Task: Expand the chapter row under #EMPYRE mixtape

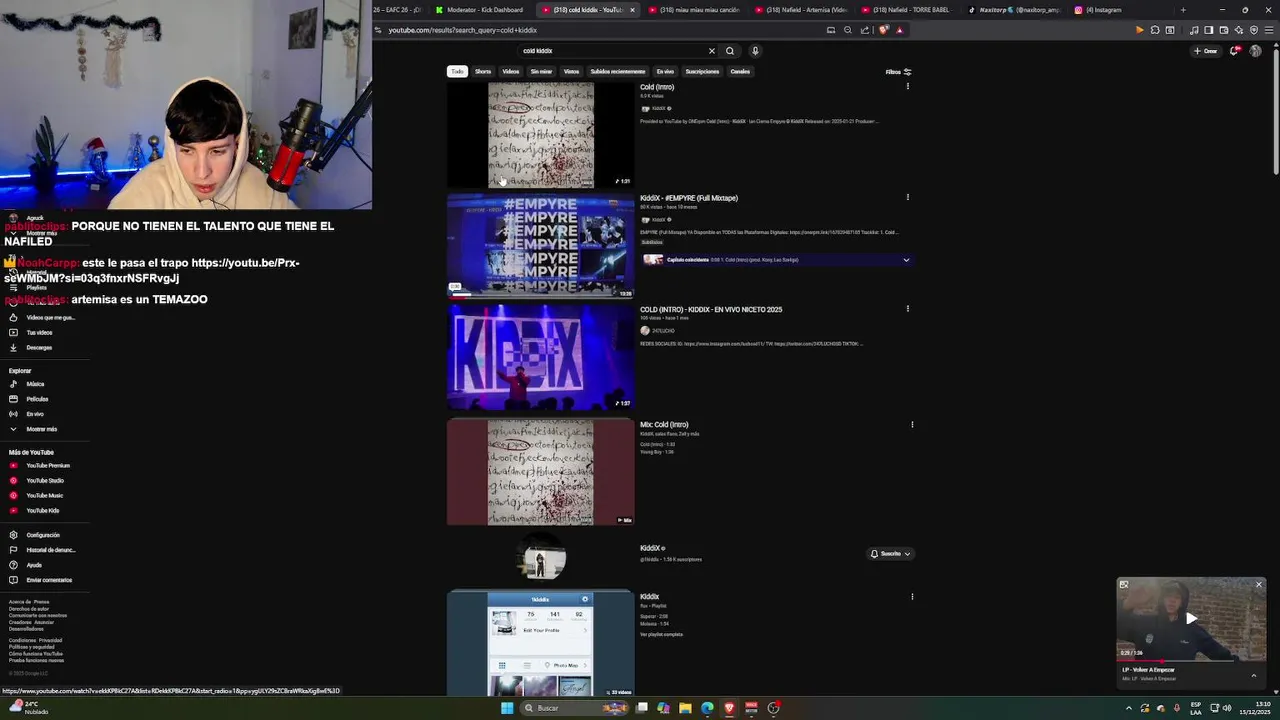Action: 777,260
